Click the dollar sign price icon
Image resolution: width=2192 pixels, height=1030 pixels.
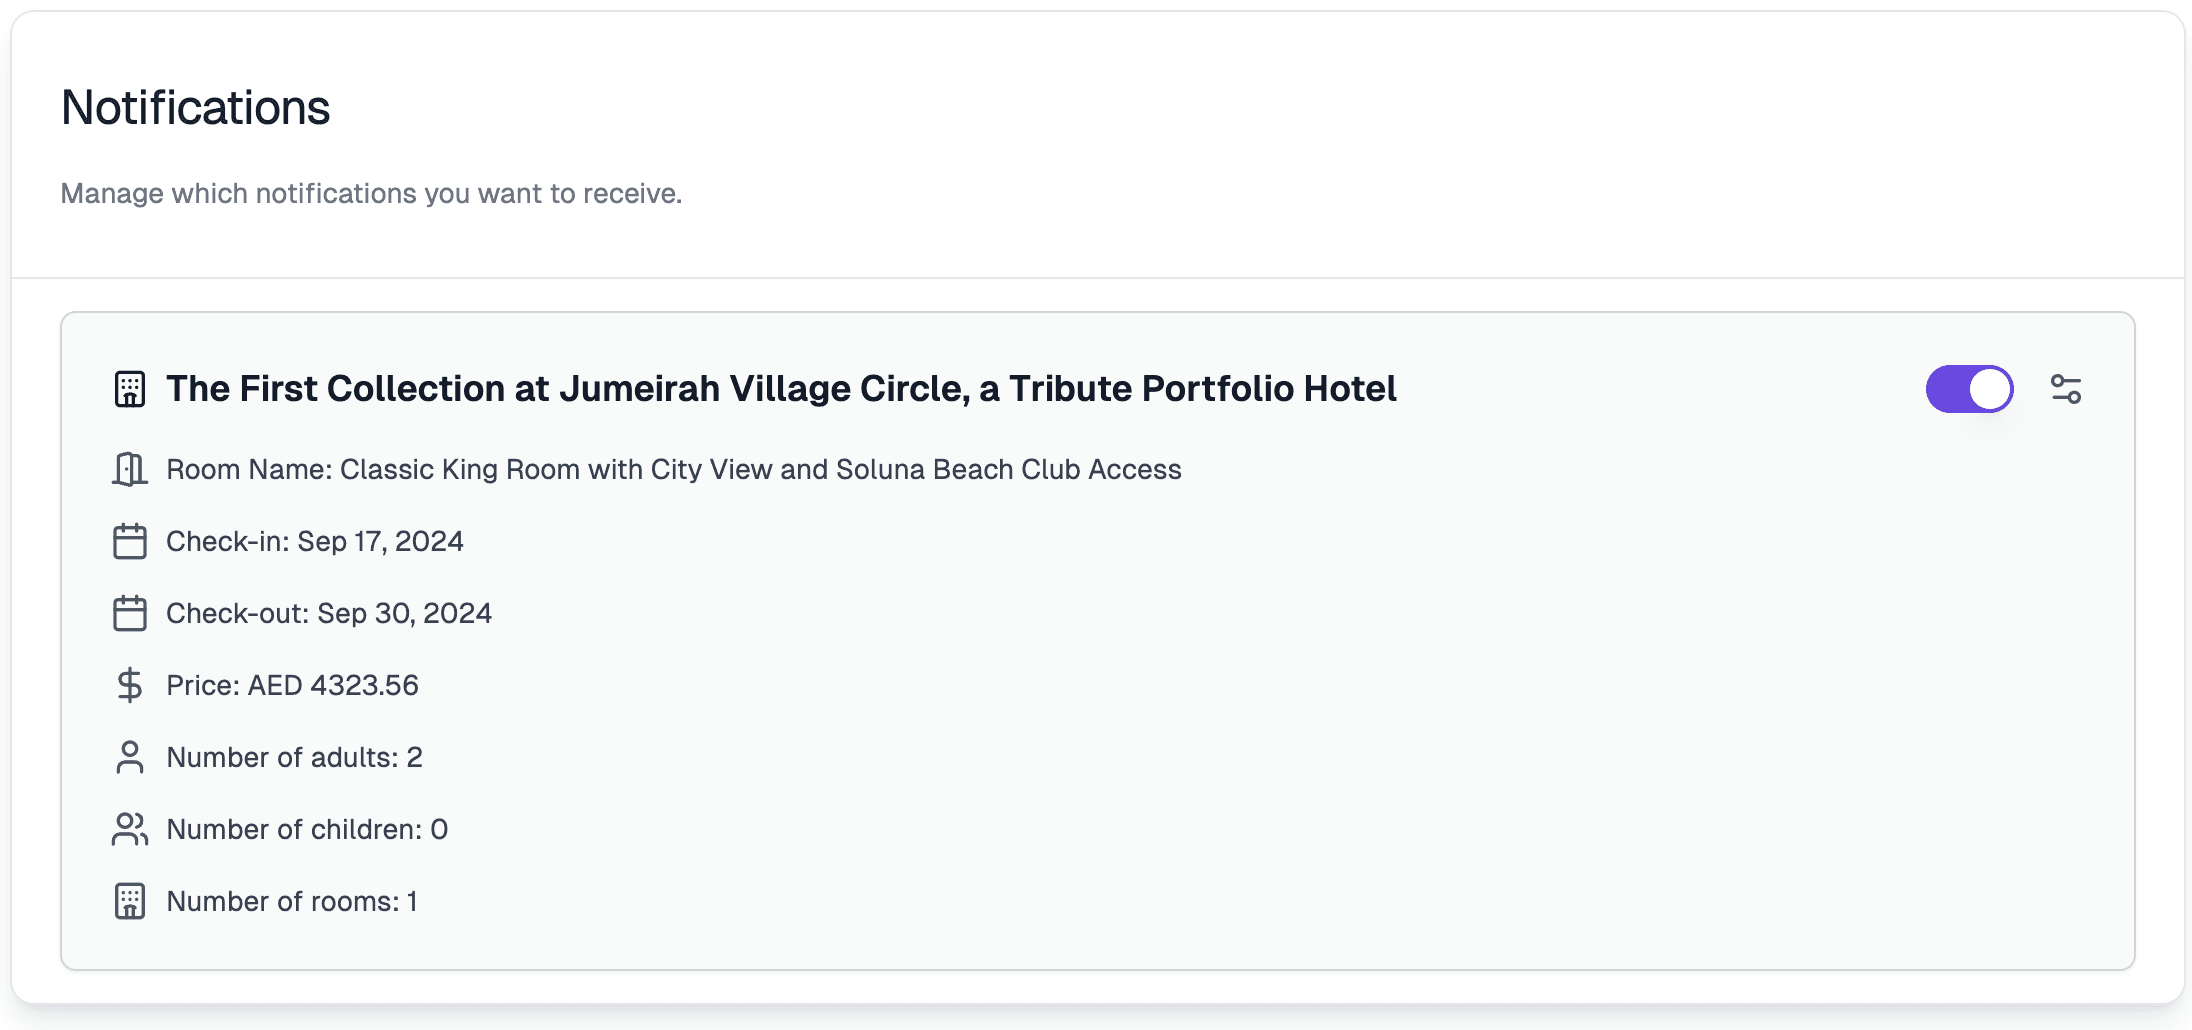(130, 685)
